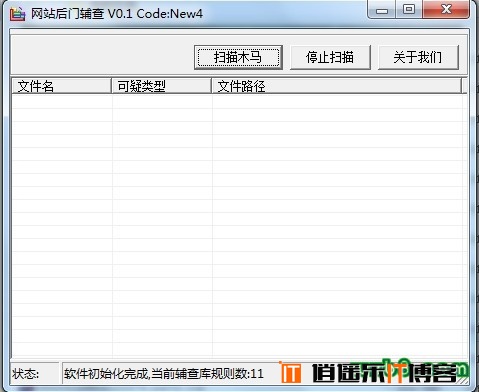
Task: Sort by 可疑类型 column header
Action: 161,86
